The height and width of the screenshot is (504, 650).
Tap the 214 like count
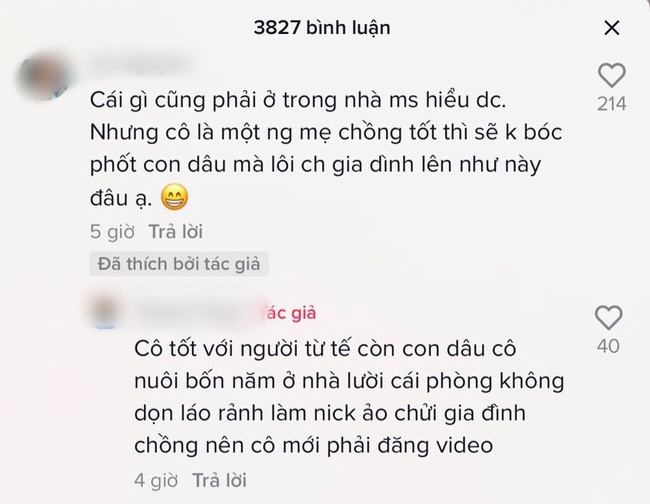[x=612, y=104]
